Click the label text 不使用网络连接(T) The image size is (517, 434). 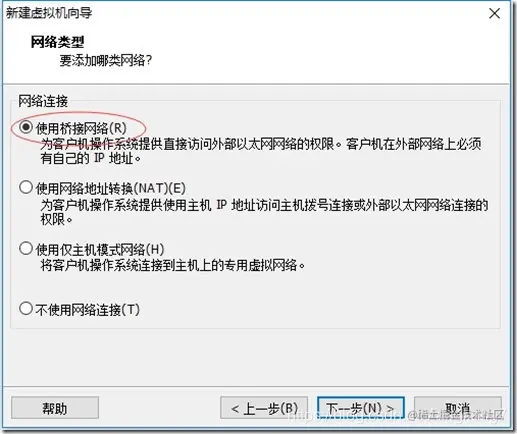click(x=87, y=310)
